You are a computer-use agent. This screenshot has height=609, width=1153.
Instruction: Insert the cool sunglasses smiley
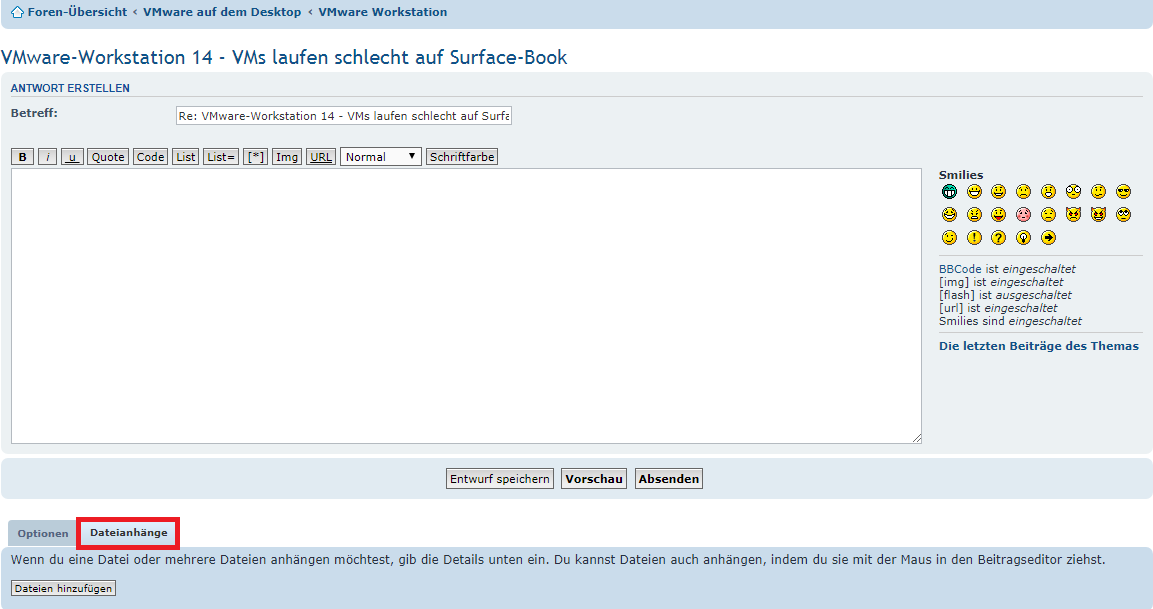pos(1123,191)
